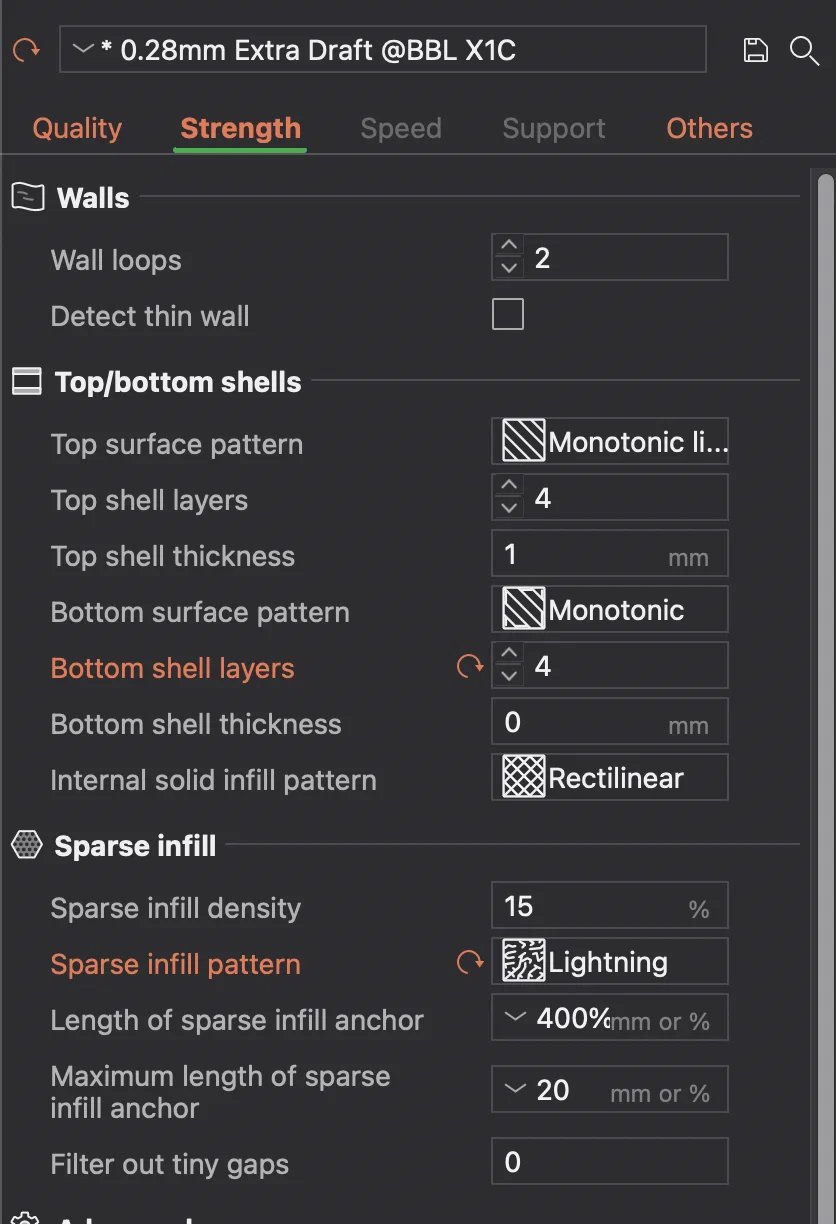836x1224 pixels.
Task: Decrease Top shell layers with down arrow
Action: tap(509, 508)
